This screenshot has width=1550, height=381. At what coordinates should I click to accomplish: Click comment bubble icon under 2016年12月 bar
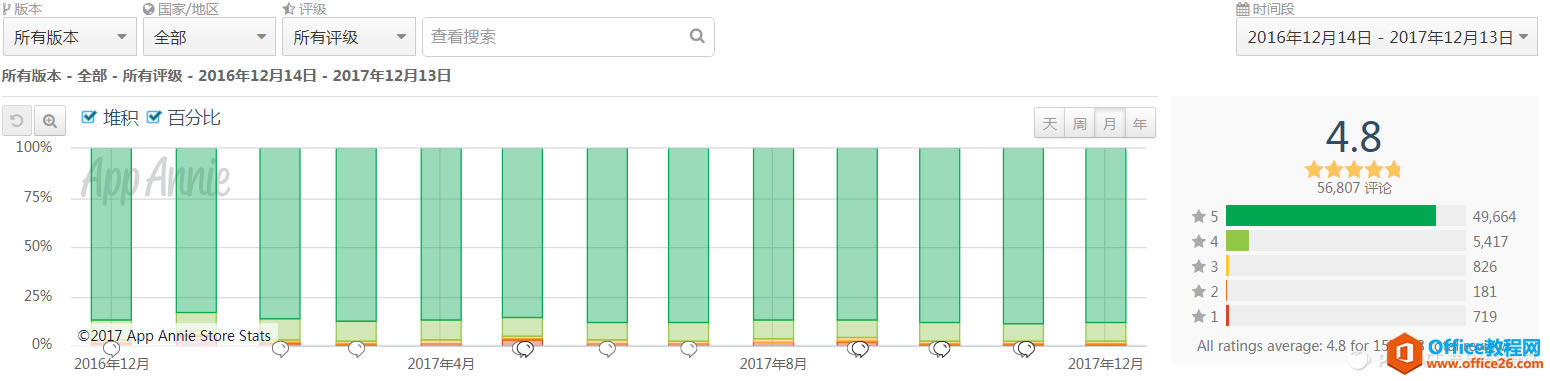pos(112,349)
